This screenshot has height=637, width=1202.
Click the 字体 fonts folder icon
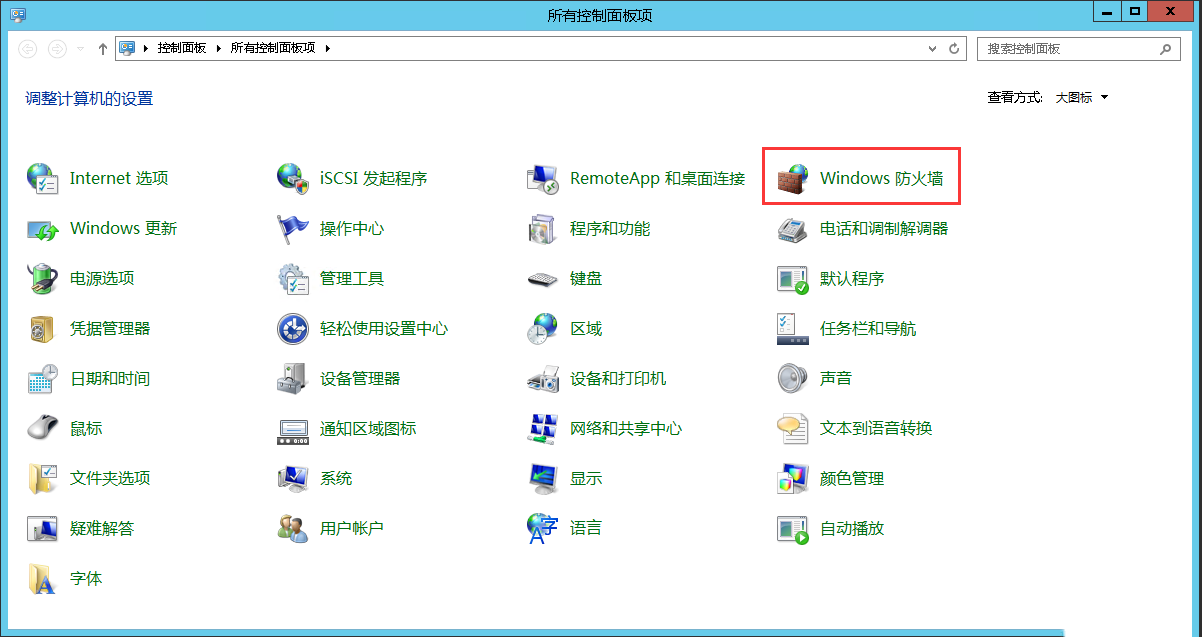pyautogui.click(x=42, y=578)
